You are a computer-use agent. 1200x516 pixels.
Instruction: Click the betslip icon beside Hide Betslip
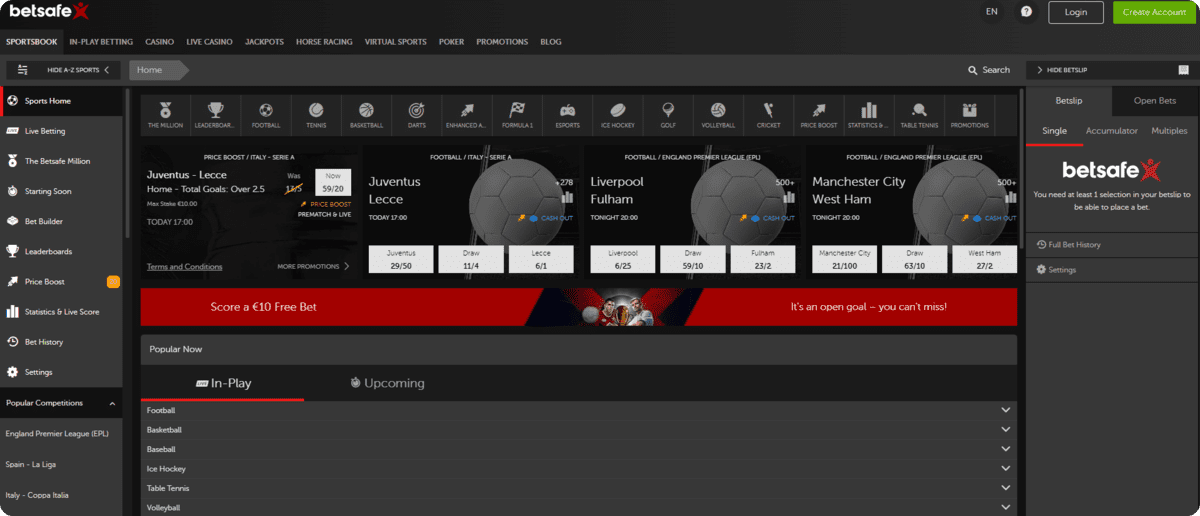1183,70
